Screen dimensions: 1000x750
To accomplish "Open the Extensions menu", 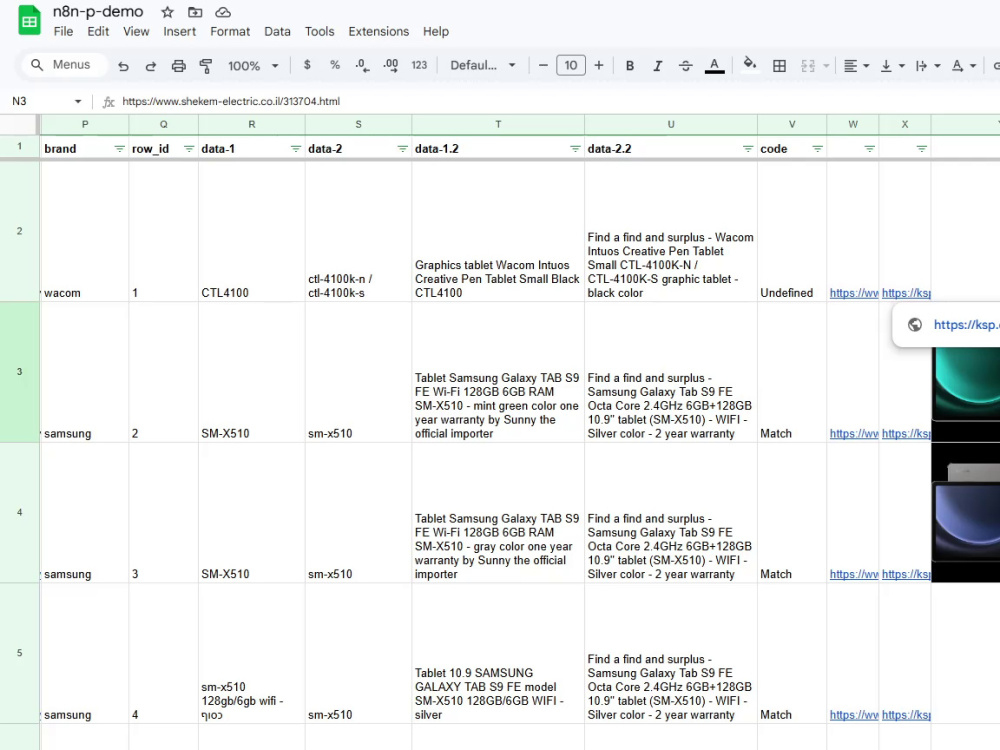I will (378, 31).
